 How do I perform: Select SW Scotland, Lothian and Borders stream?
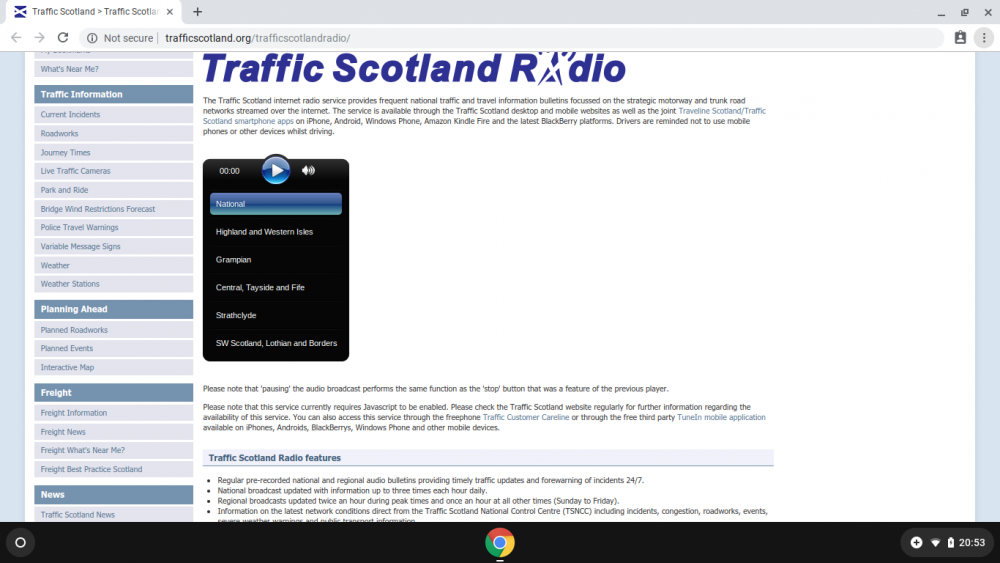[276, 343]
